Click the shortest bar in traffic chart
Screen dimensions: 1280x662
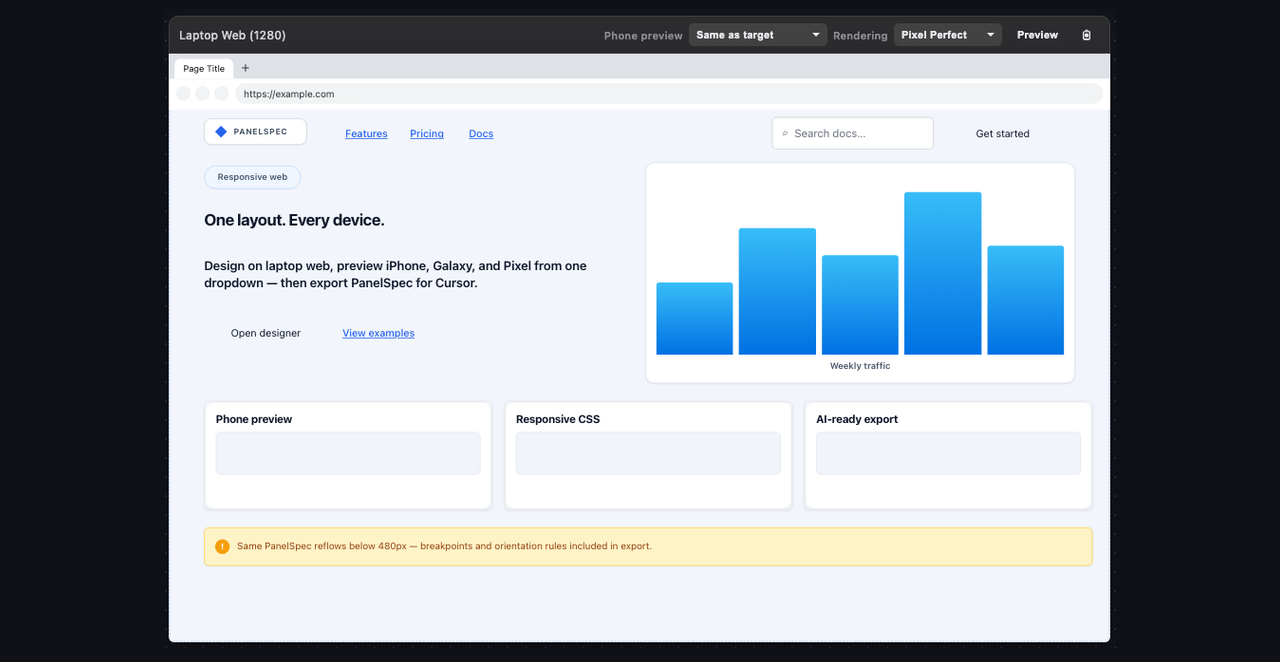(694, 318)
